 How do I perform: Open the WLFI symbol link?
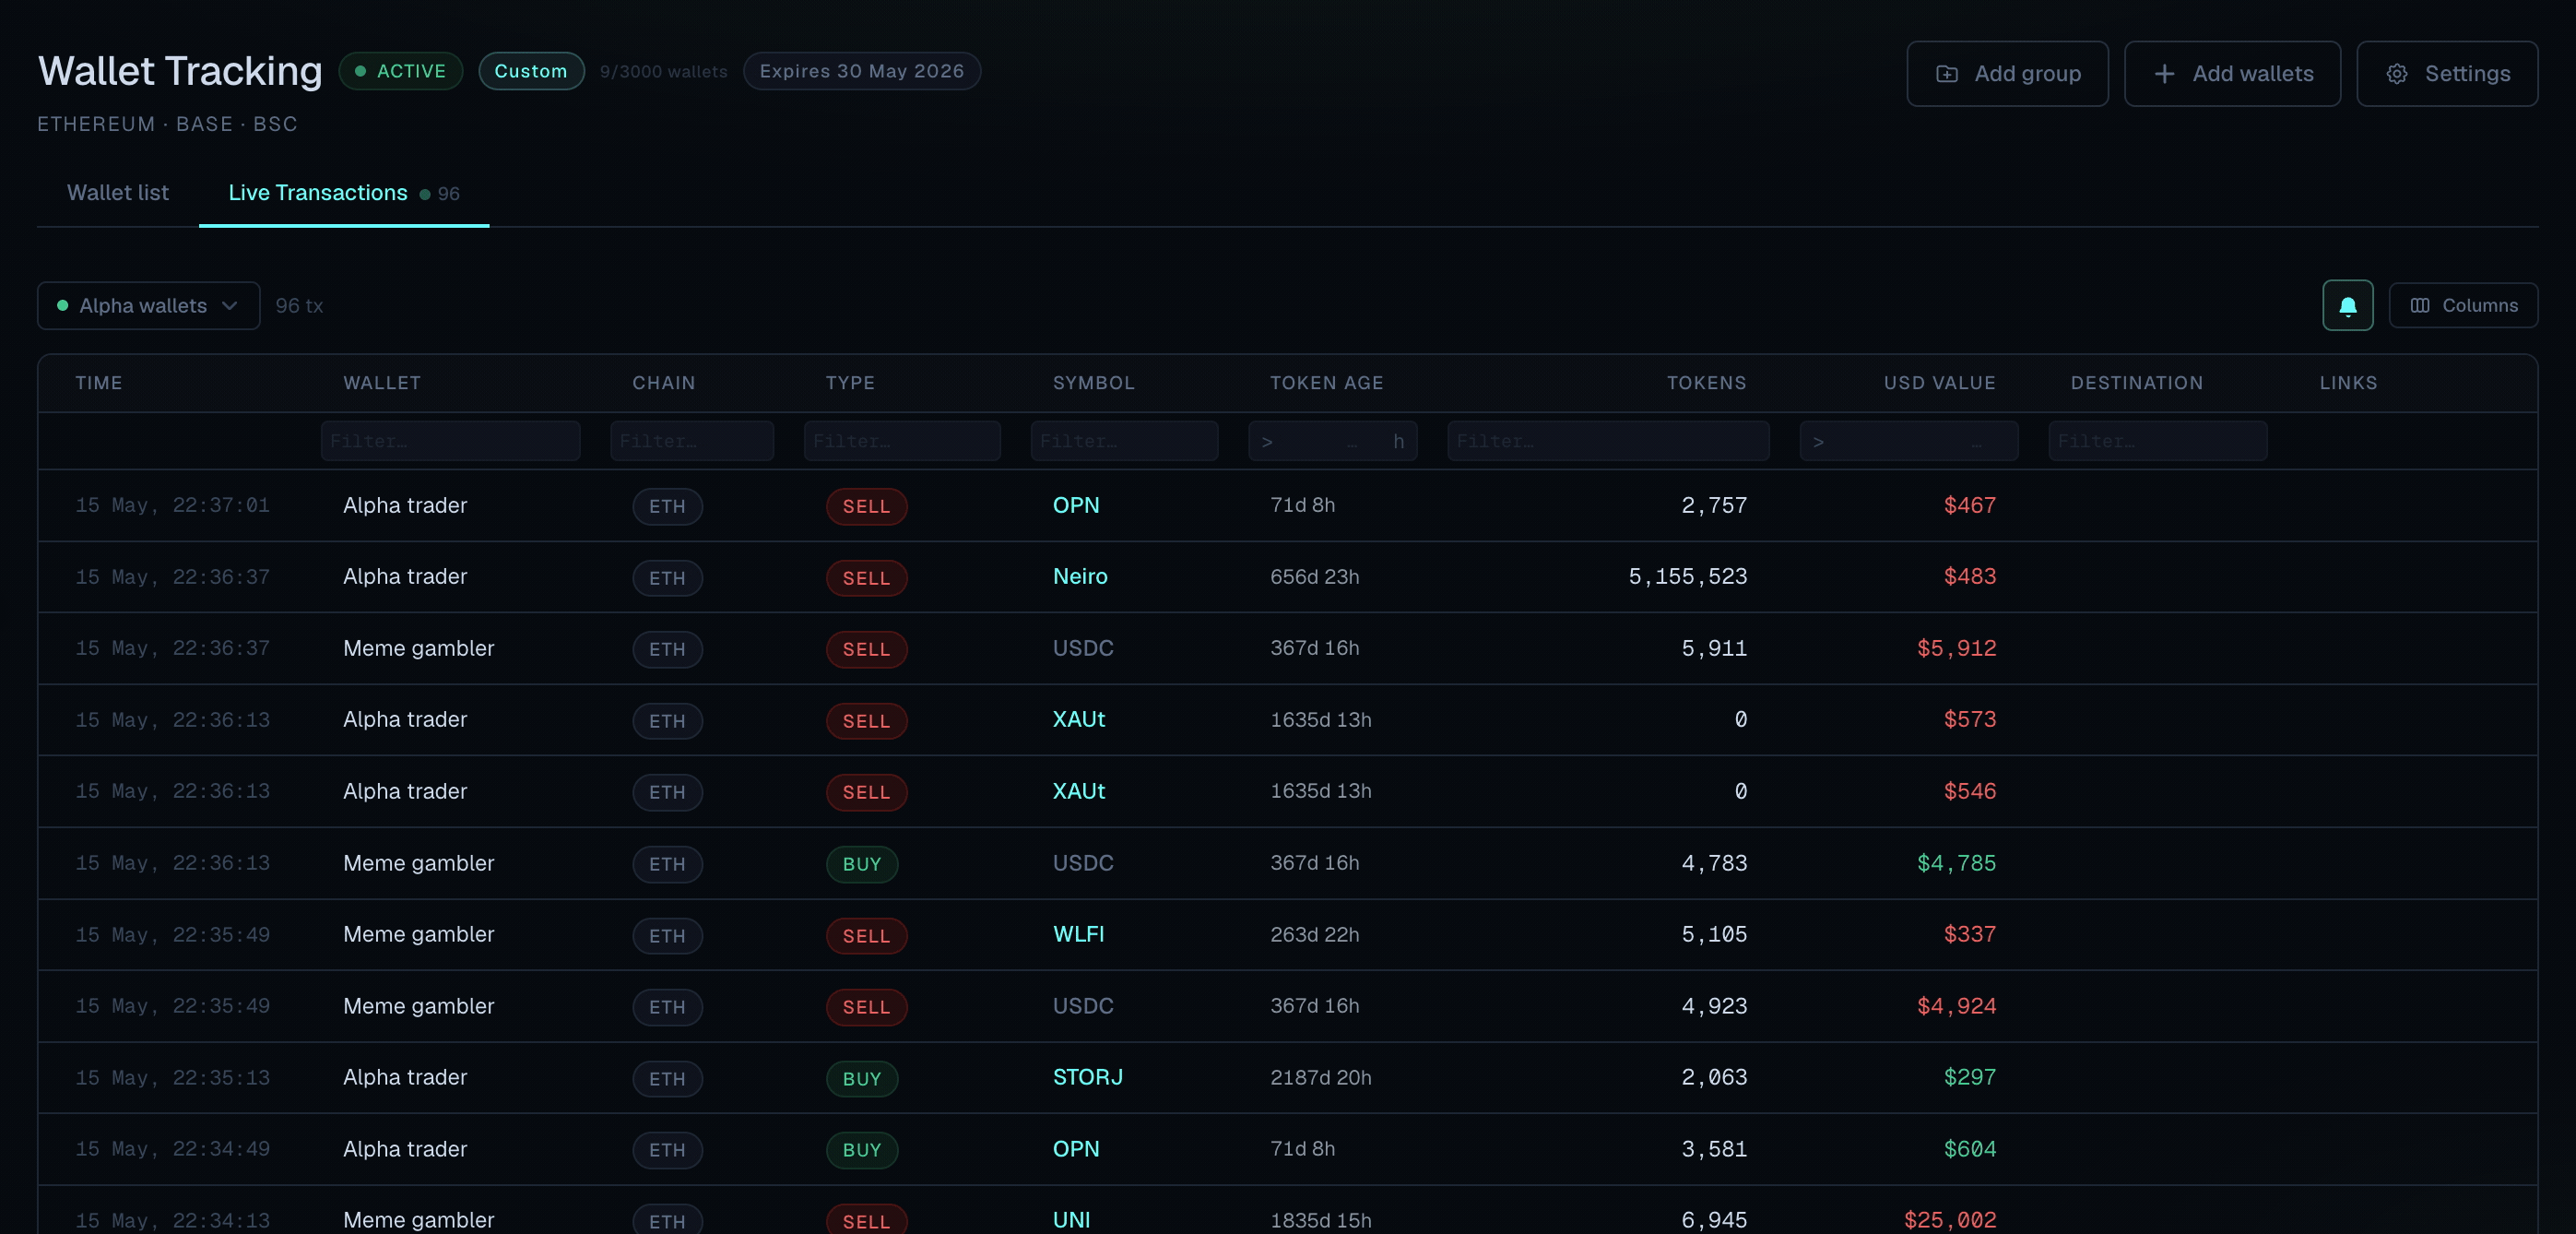point(1078,934)
